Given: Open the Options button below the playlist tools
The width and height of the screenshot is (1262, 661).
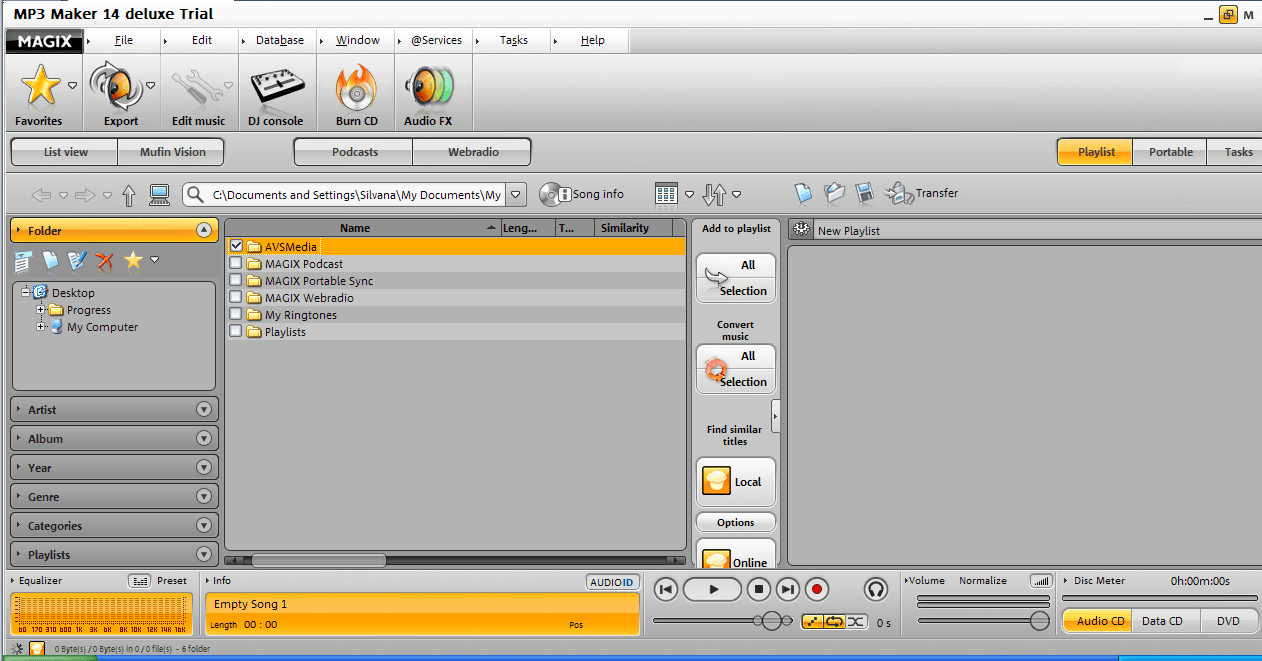Looking at the screenshot, I should pos(735,522).
